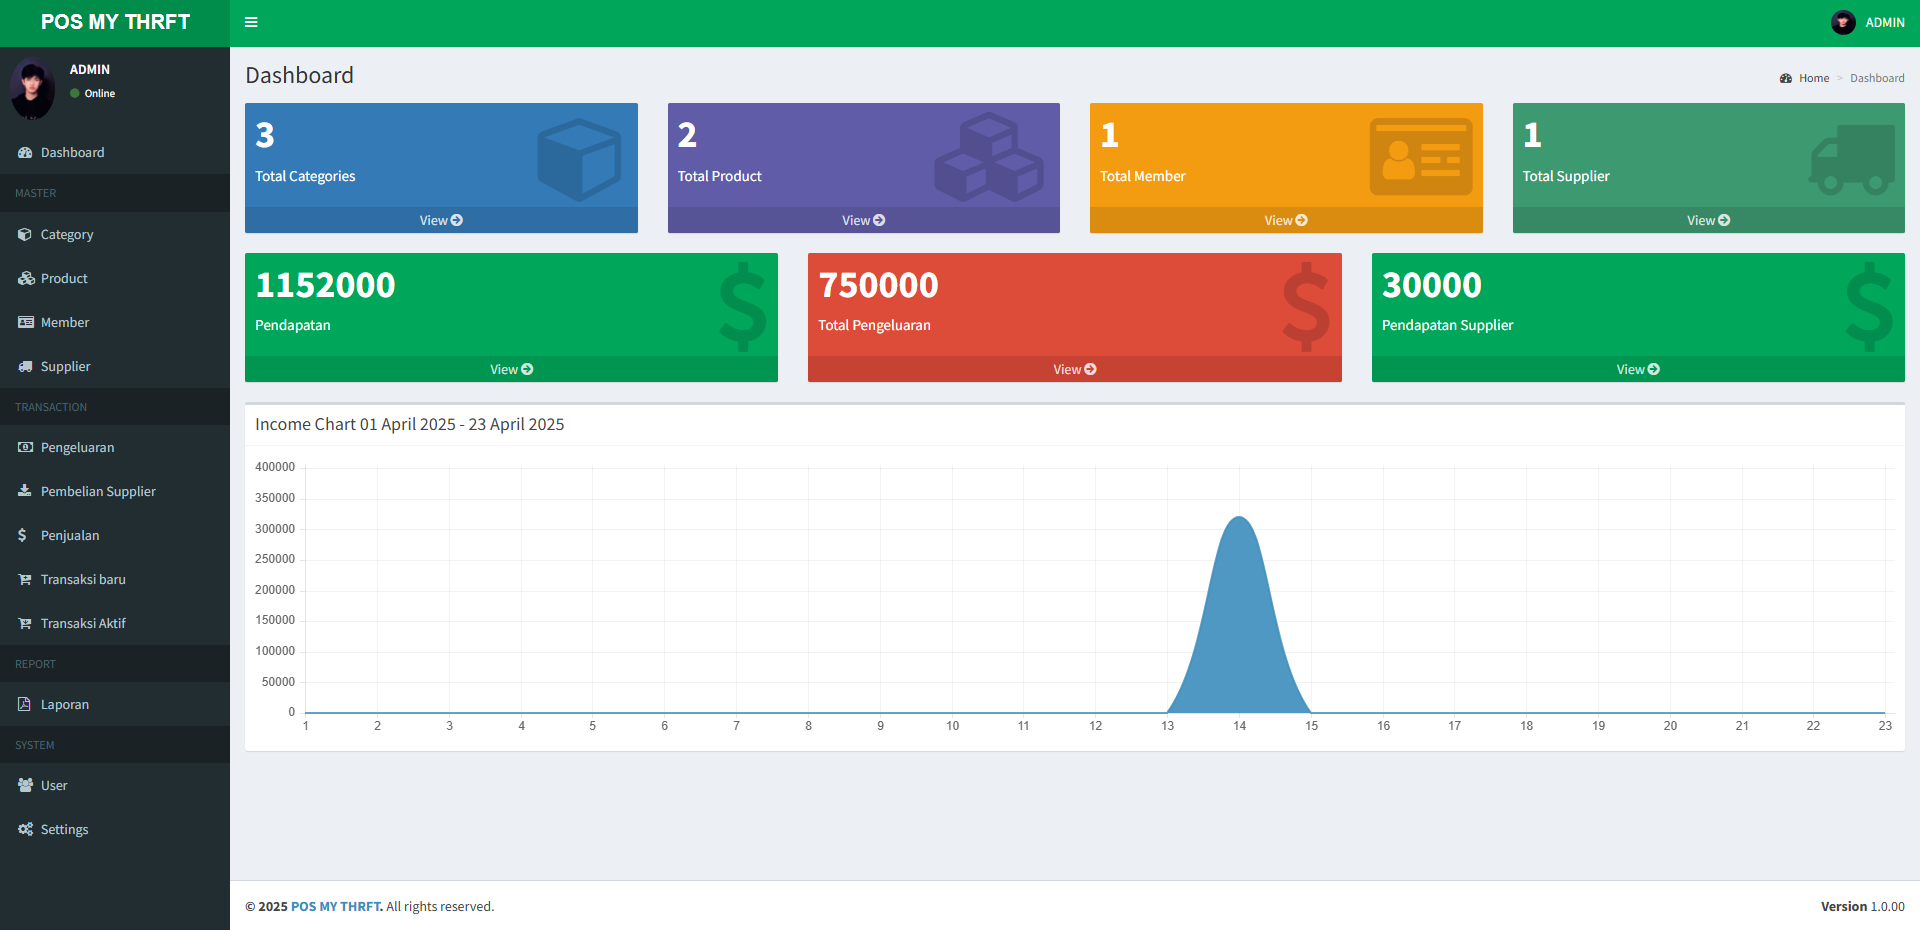The height and width of the screenshot is (930, 1920).
Task: Click the stacked cubes icon on Total Product
Action: [x=988, y=157]
